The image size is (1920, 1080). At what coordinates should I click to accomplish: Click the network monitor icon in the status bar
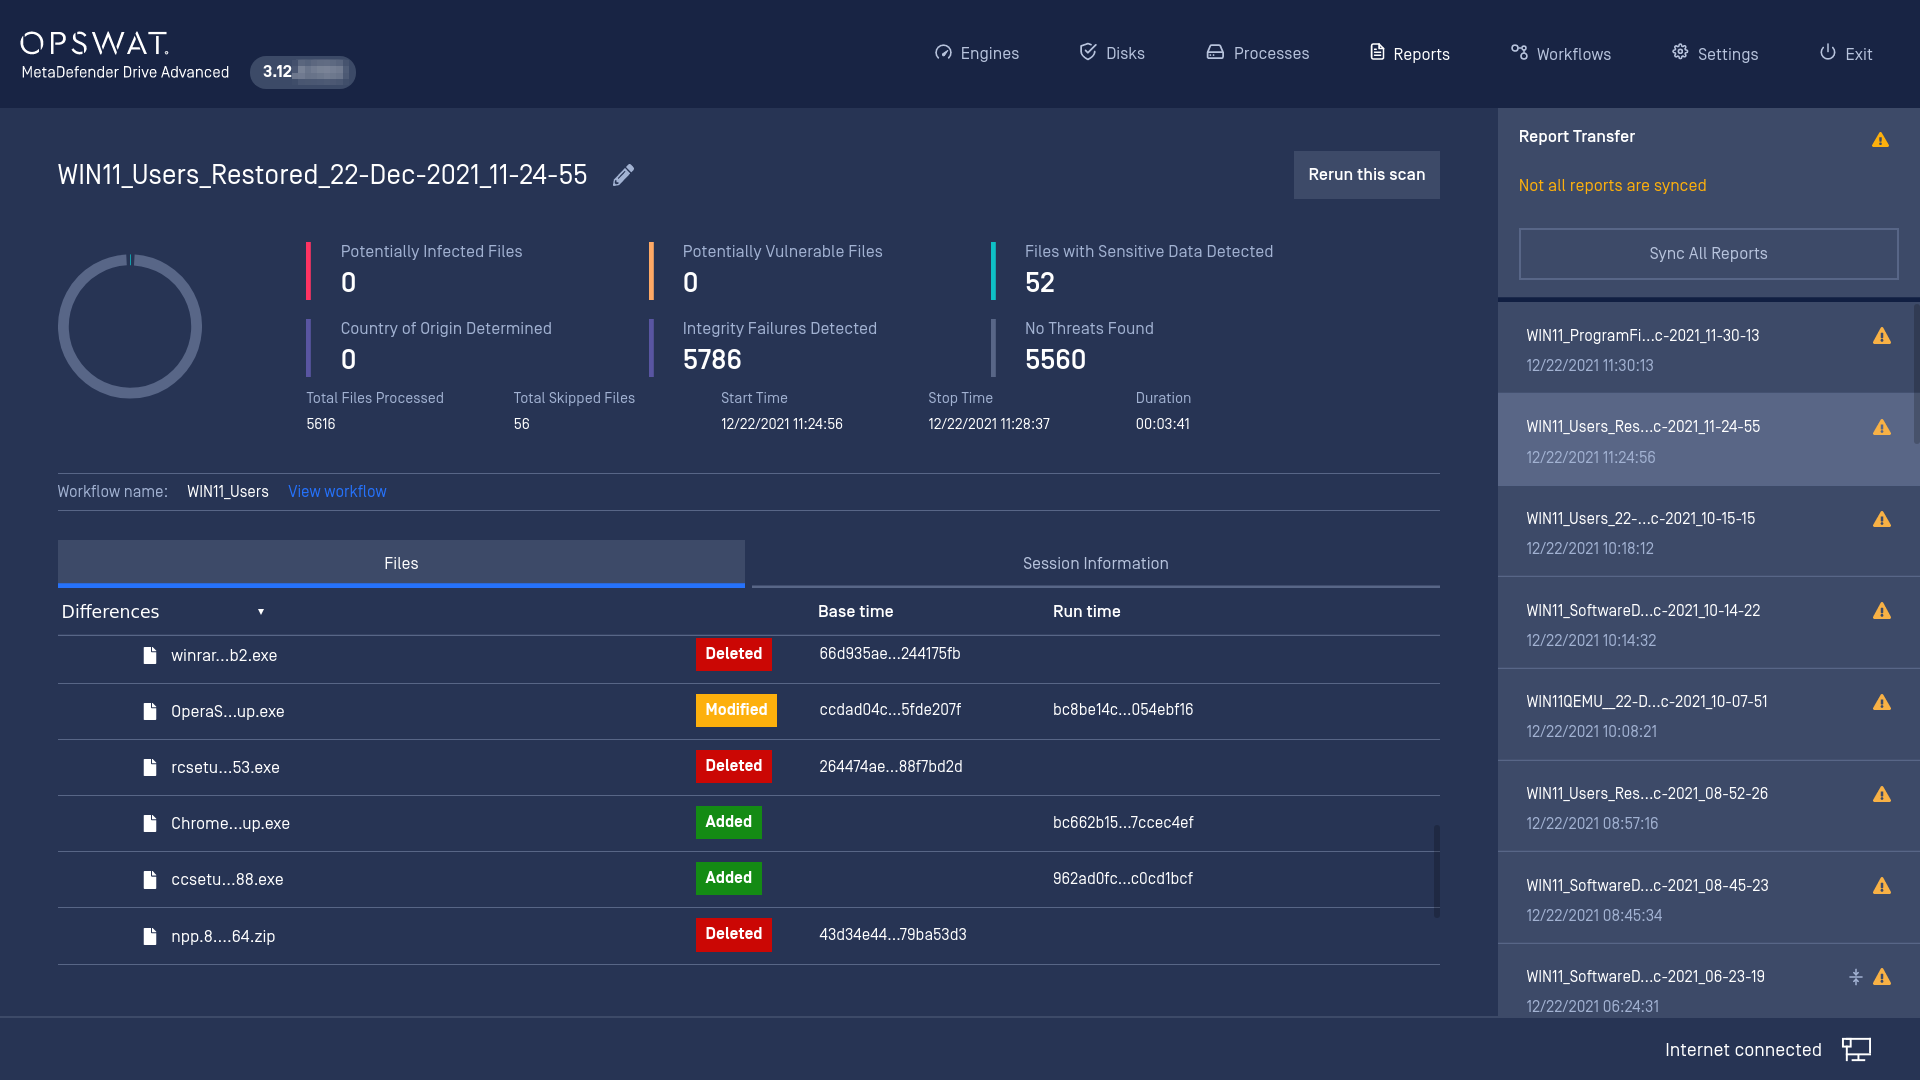click(x=1857, y=1049)
